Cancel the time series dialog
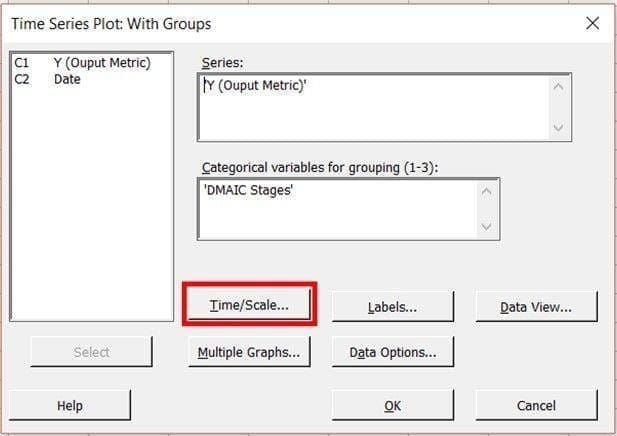 [536, 405]
